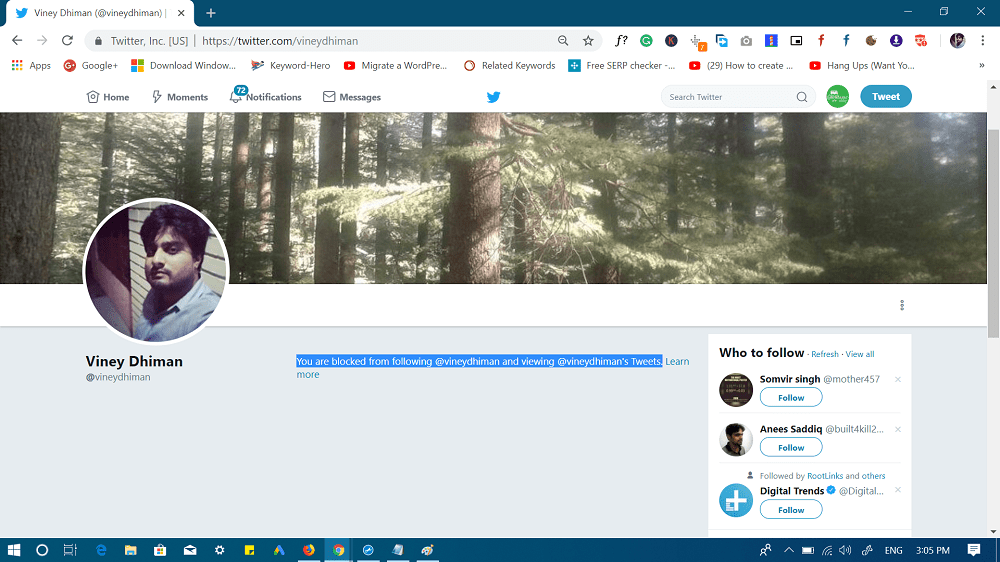This screenshot has height=562, width=1000.
Task: Click the Tweet button
Action: point(886,96)
